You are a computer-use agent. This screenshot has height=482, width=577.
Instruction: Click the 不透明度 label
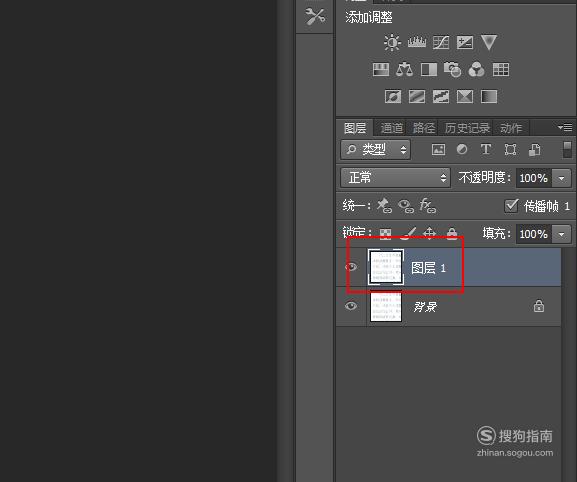pyautogui.click(x=484, y=178)
